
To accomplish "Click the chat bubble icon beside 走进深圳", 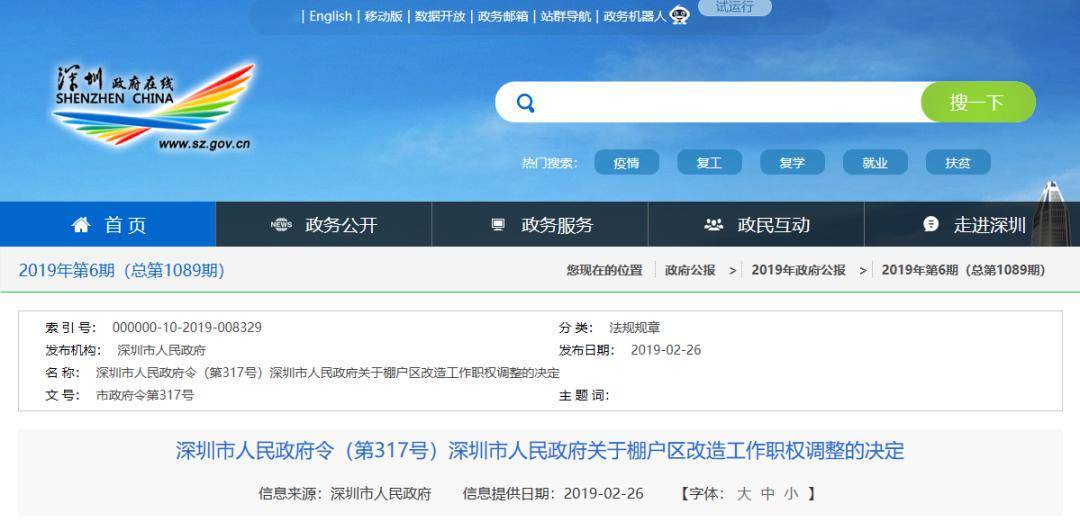I will click(x=931, y=225).
